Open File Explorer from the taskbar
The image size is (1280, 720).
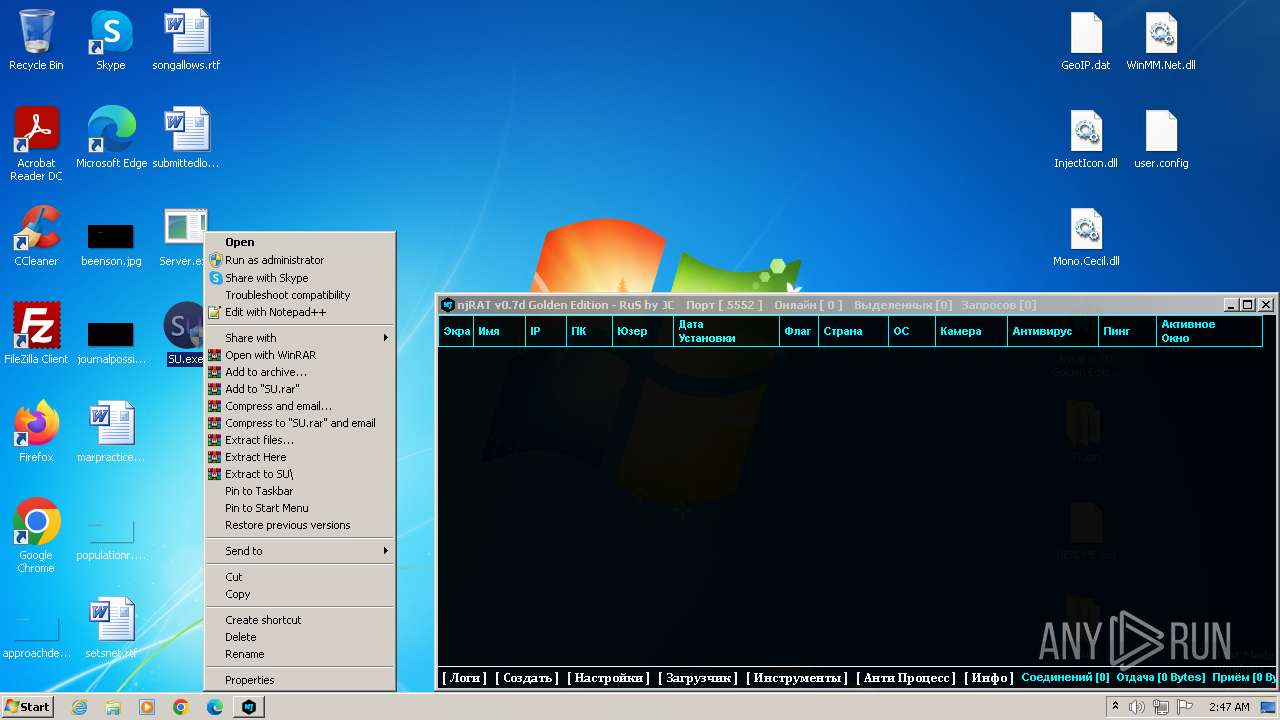pyautogui.click(x=113, y=707)
